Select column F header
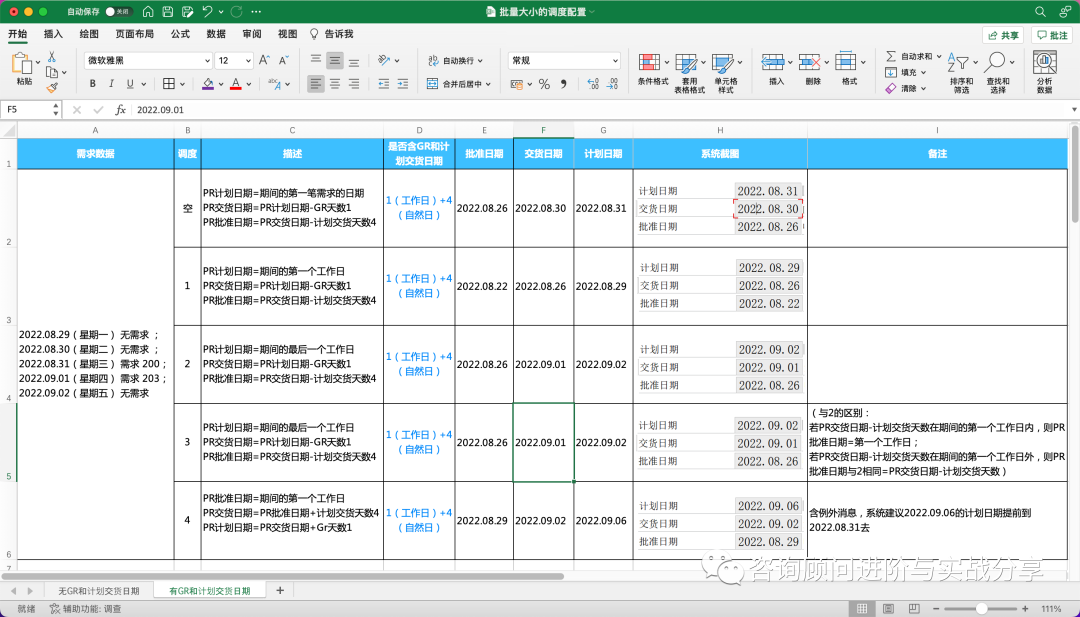The width and height of the screenshot is (1080, 617). point(543,130)
